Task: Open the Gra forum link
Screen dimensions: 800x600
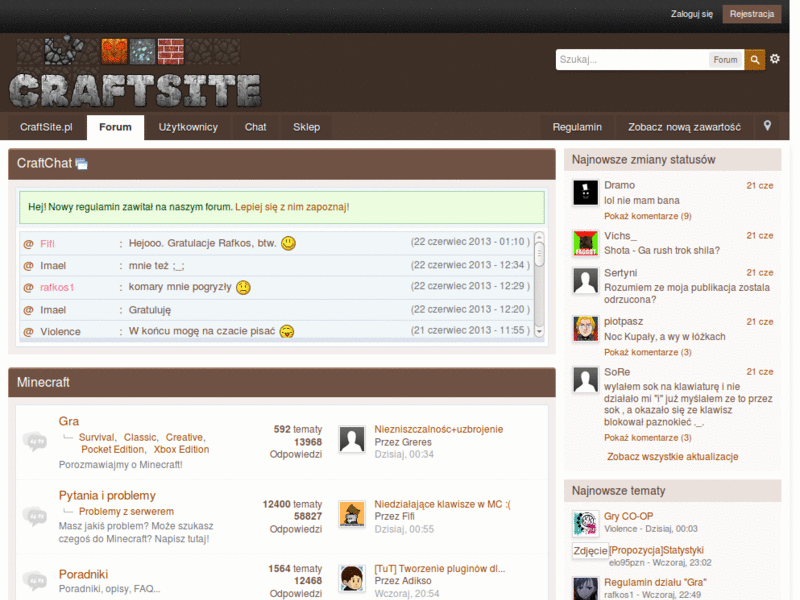Action: click(x=68, y=421)
